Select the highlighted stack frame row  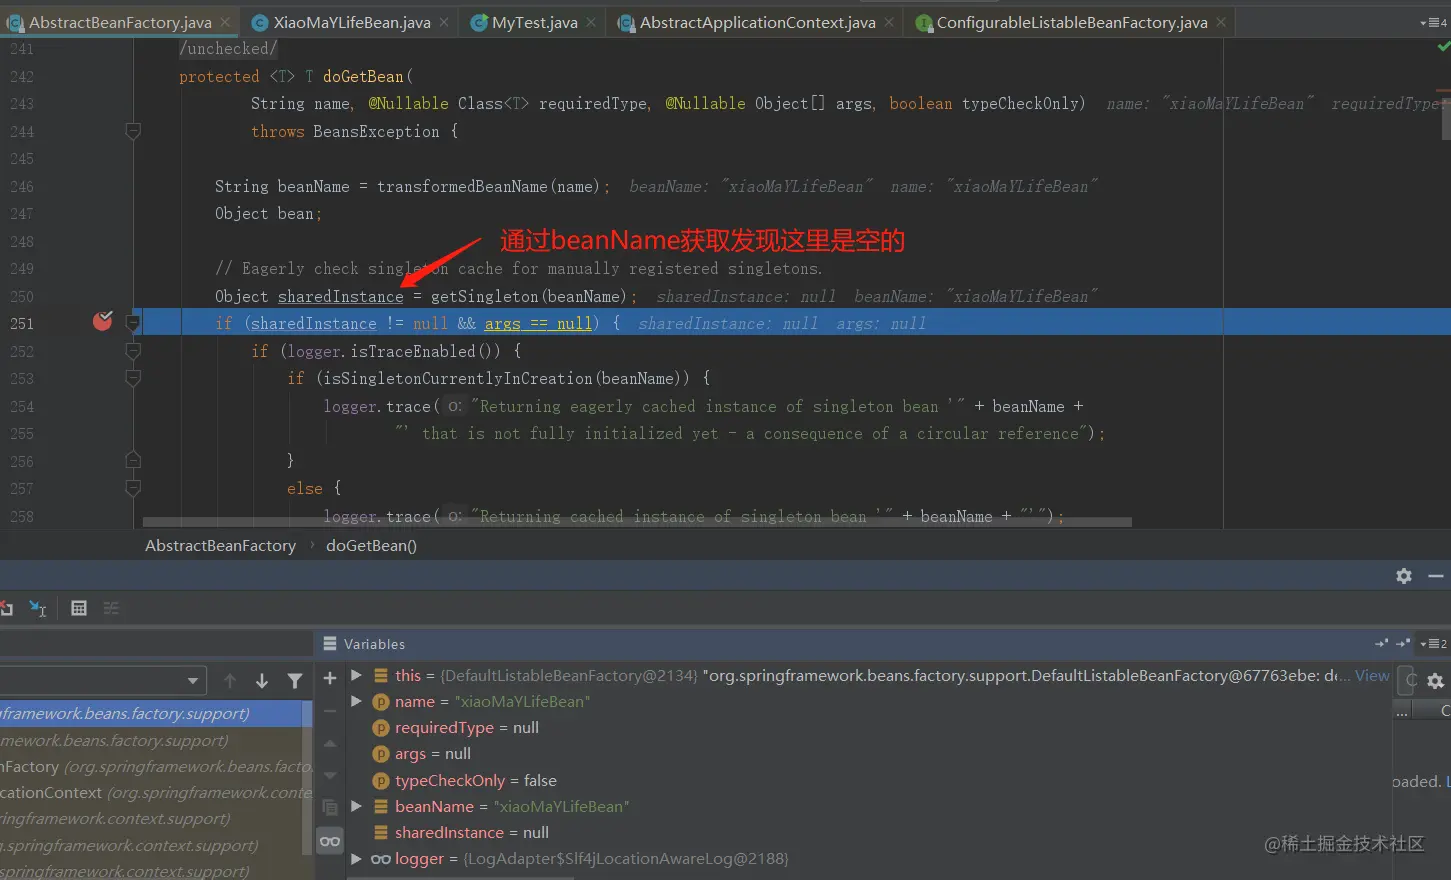point(156,714)
